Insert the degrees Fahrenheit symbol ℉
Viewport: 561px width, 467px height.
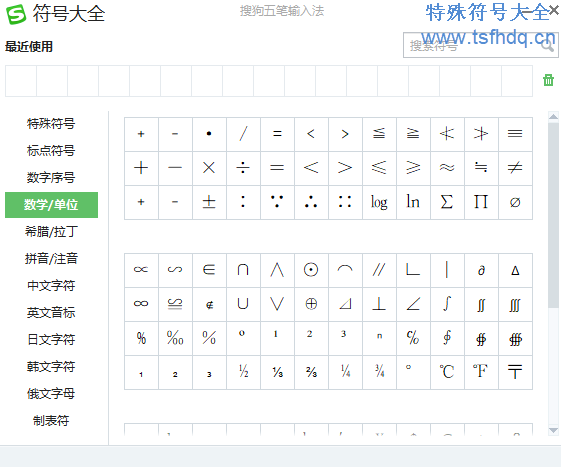tap(481, 372)
